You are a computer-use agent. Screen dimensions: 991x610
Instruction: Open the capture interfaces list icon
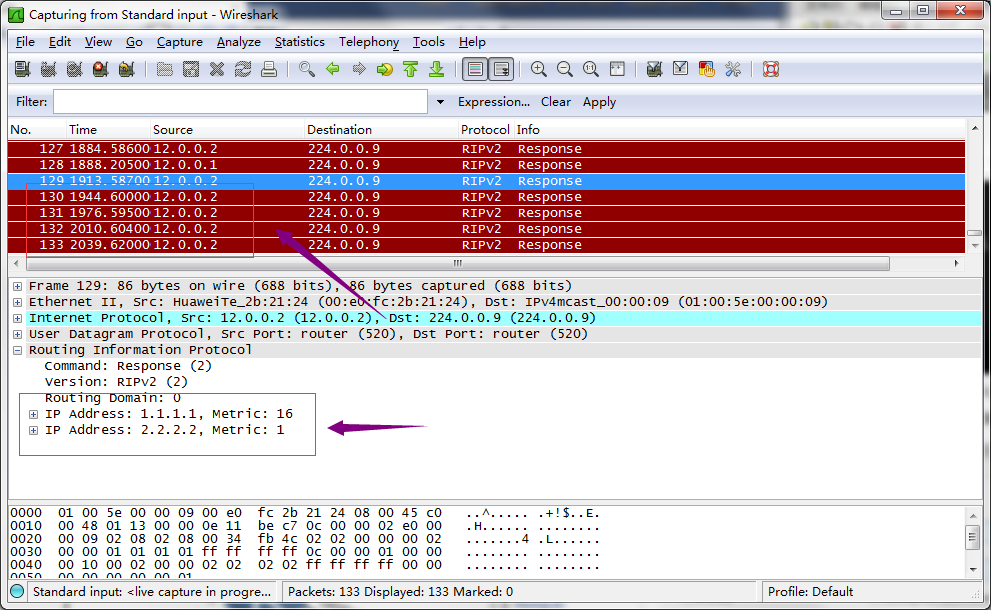pyautogui.click(x=23, y=69)
